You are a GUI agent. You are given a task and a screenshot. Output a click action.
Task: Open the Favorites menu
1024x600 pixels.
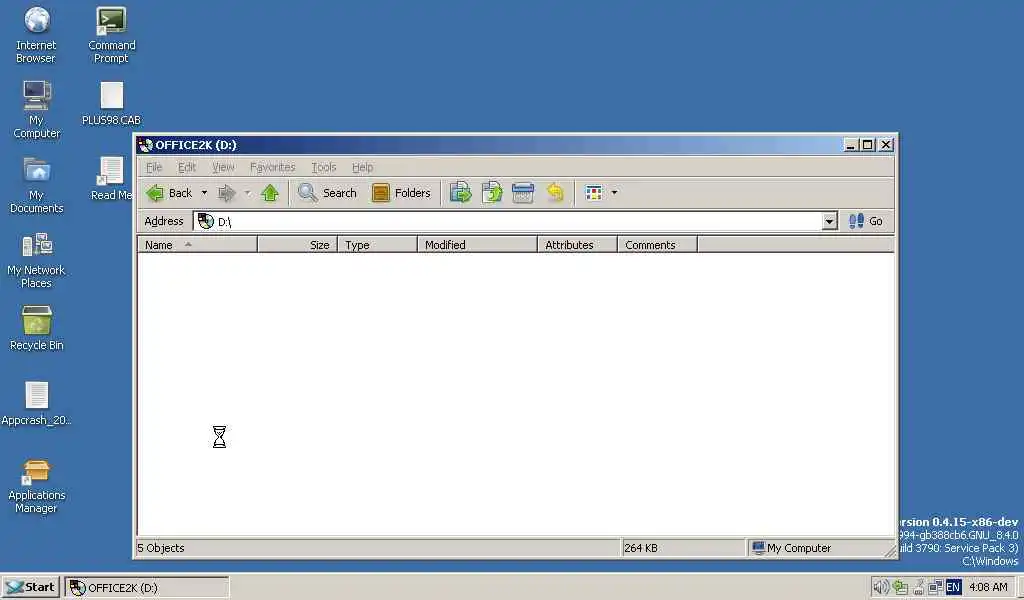click(272, 167)
